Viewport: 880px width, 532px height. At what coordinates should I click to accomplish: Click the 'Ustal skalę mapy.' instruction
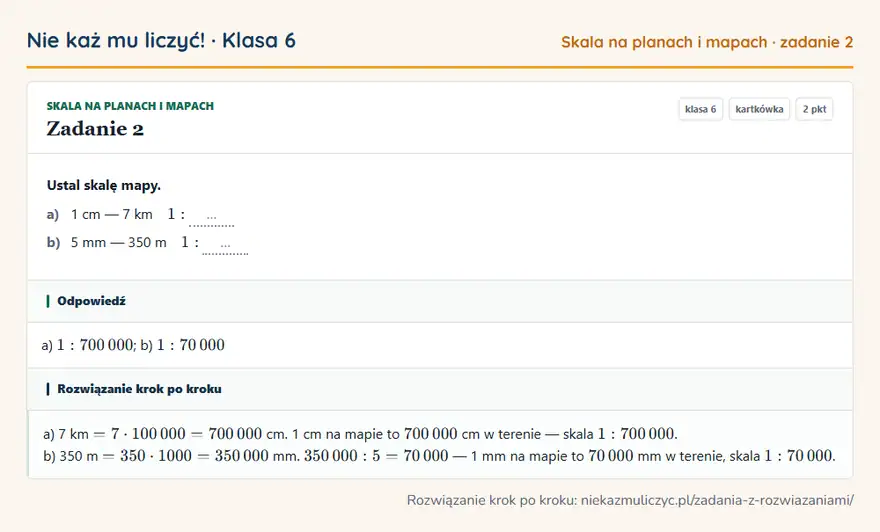(104, 185)
